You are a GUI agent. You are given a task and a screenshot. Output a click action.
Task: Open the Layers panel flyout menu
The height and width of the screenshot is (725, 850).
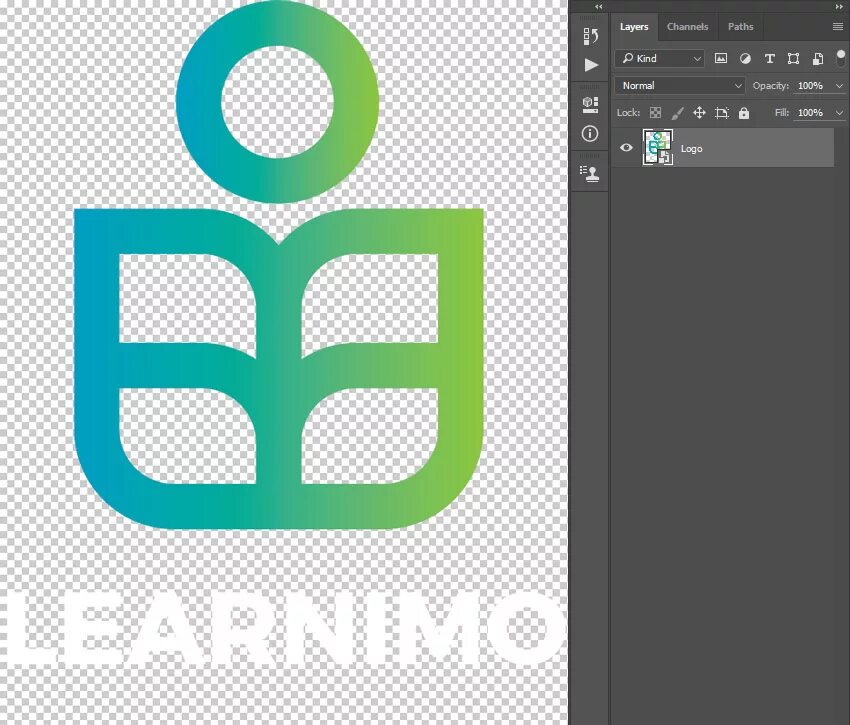tap(838, 27)
